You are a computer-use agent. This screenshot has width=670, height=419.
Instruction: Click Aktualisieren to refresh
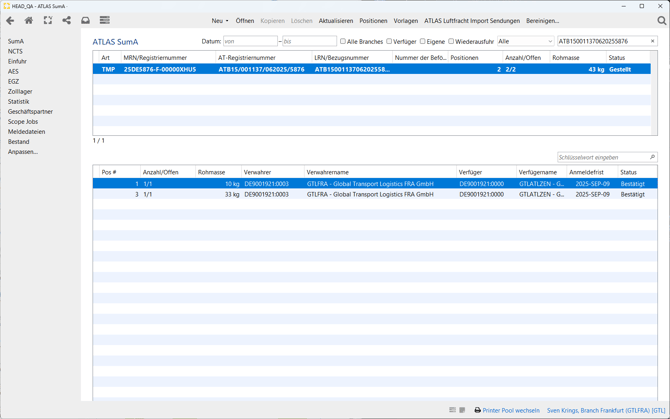click(x=336, y=21)
